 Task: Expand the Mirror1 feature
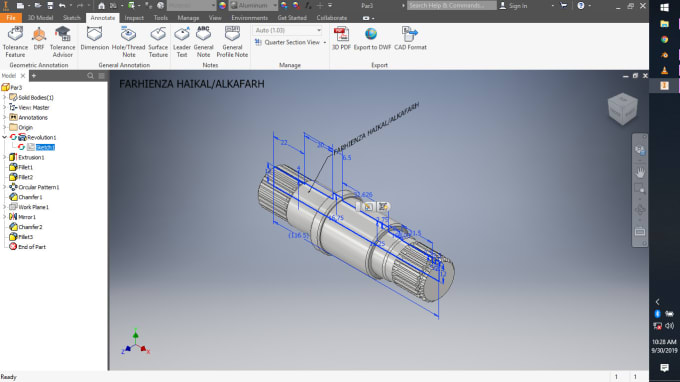[x=5, y=217]
